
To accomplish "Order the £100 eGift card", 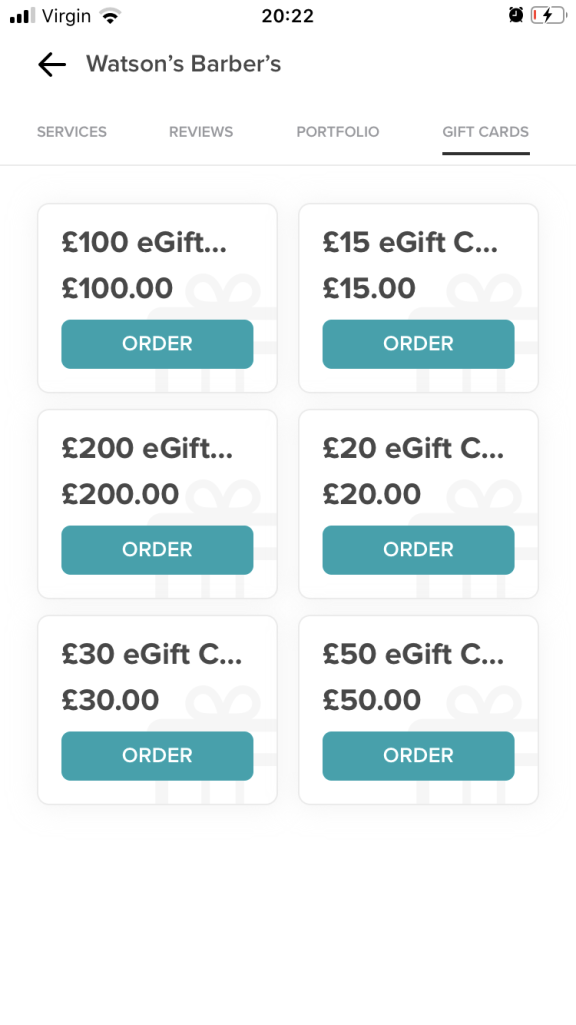I will [157, 344].
